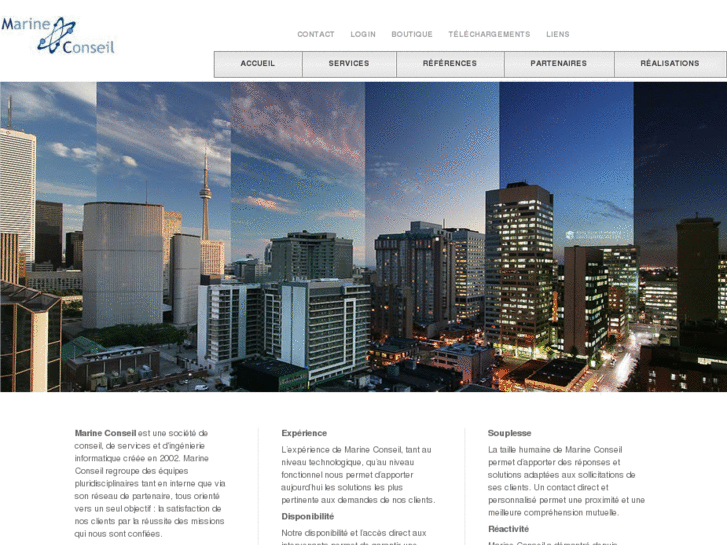The height and width of the screenshot is (545, 727).
Task: Open the TÉLÉCHARGEMENTS page
Action: point(489,34)
